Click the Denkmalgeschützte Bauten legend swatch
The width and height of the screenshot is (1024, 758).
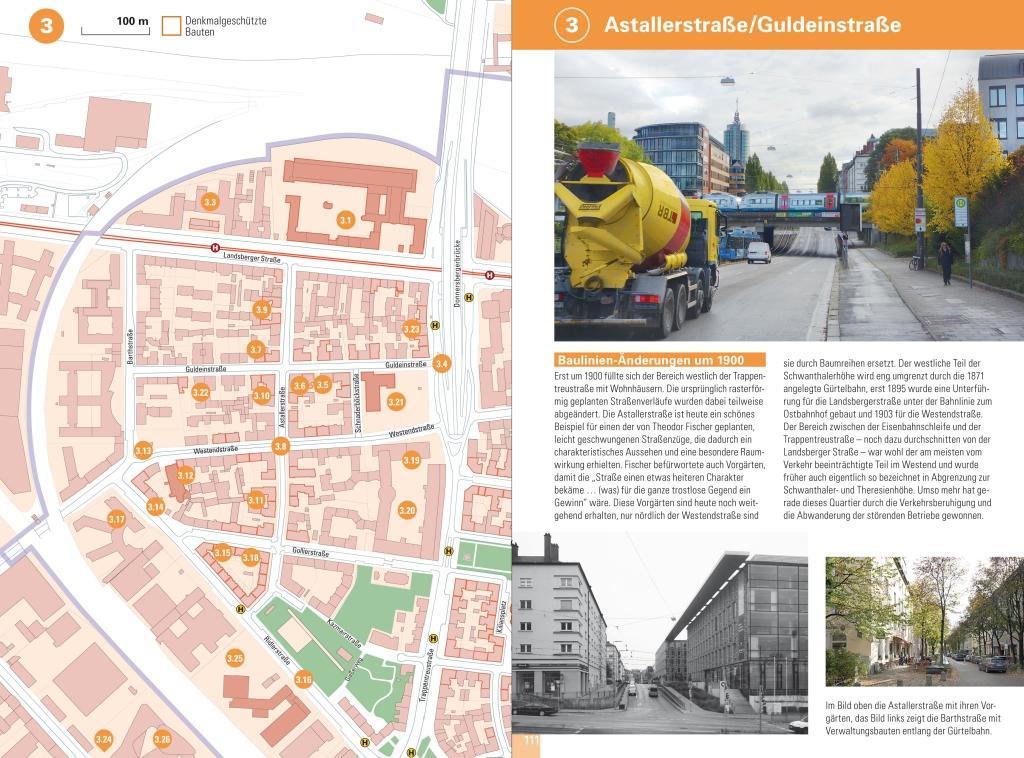pyautogui.click(x=171, y=26)
